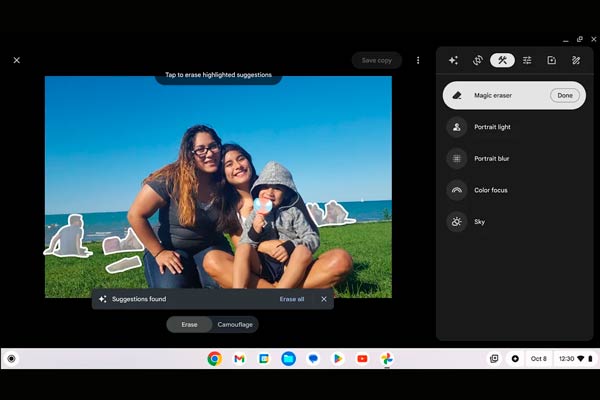600x400 pixels.
Task: Close the photo editor with the X icon
Action: (16, 60)
